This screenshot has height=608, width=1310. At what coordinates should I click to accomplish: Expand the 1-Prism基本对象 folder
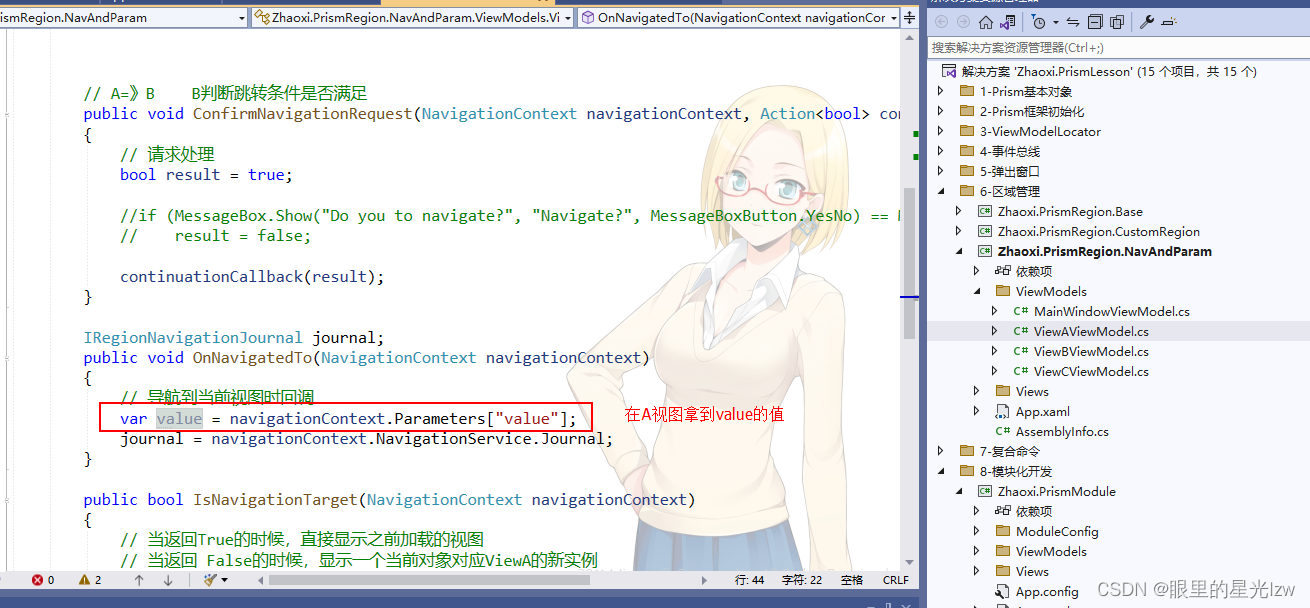pyautogui.click(x=940, y=91)
